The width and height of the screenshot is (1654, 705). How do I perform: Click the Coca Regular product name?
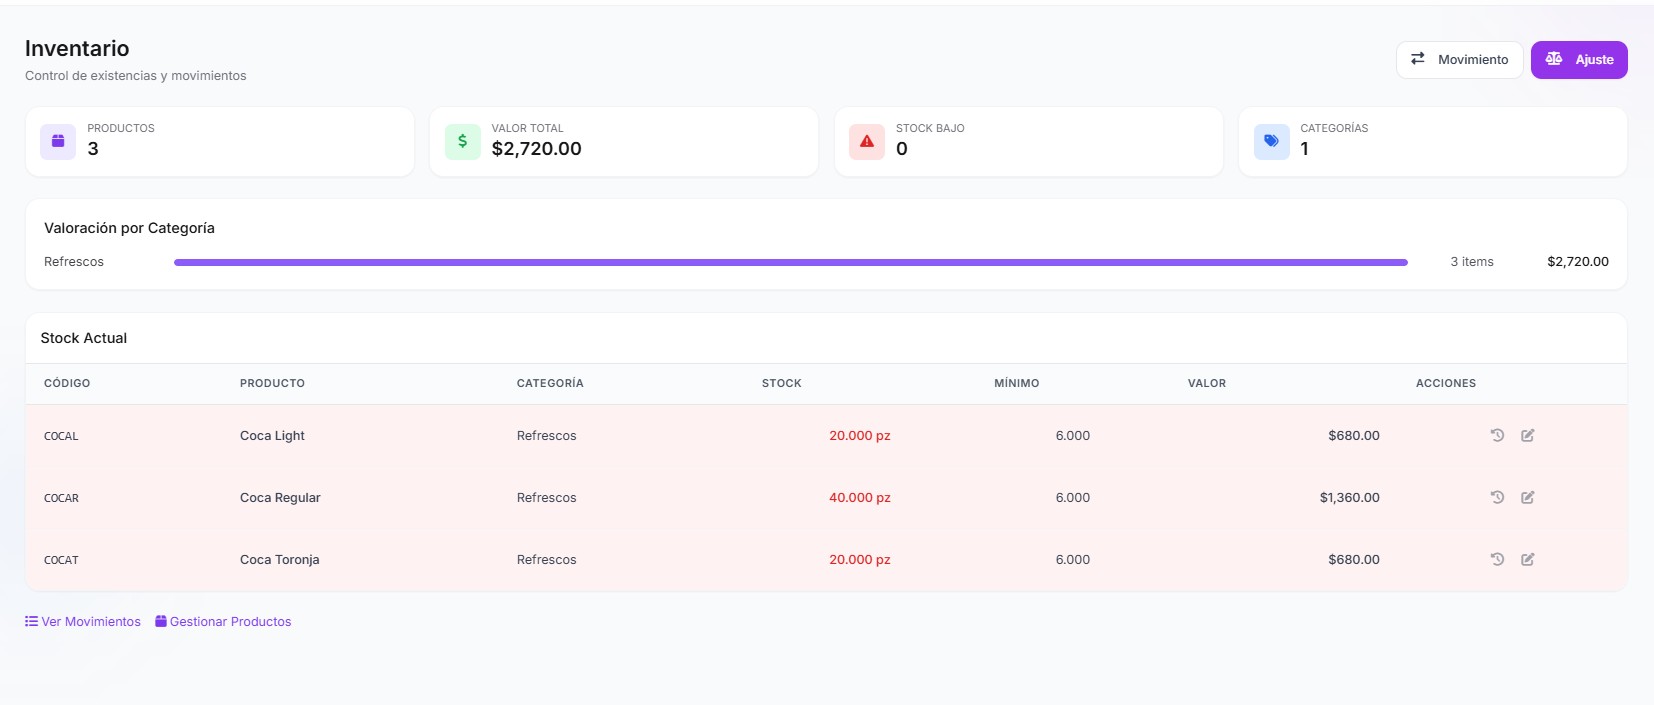pyautogui.click(x=280, y=497)
